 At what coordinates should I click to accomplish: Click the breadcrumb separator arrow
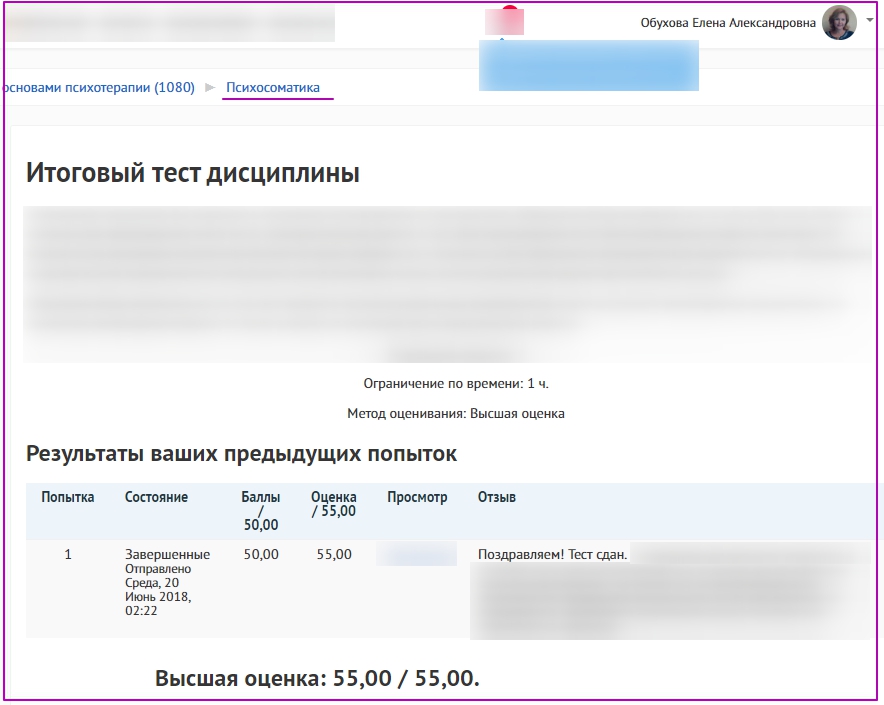pos(210,88)
